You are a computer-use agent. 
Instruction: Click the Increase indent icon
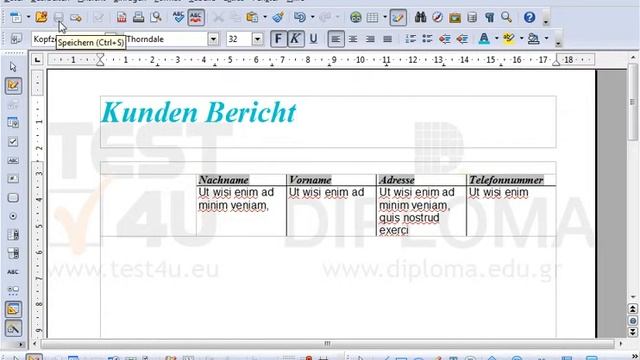coord(462,39)
